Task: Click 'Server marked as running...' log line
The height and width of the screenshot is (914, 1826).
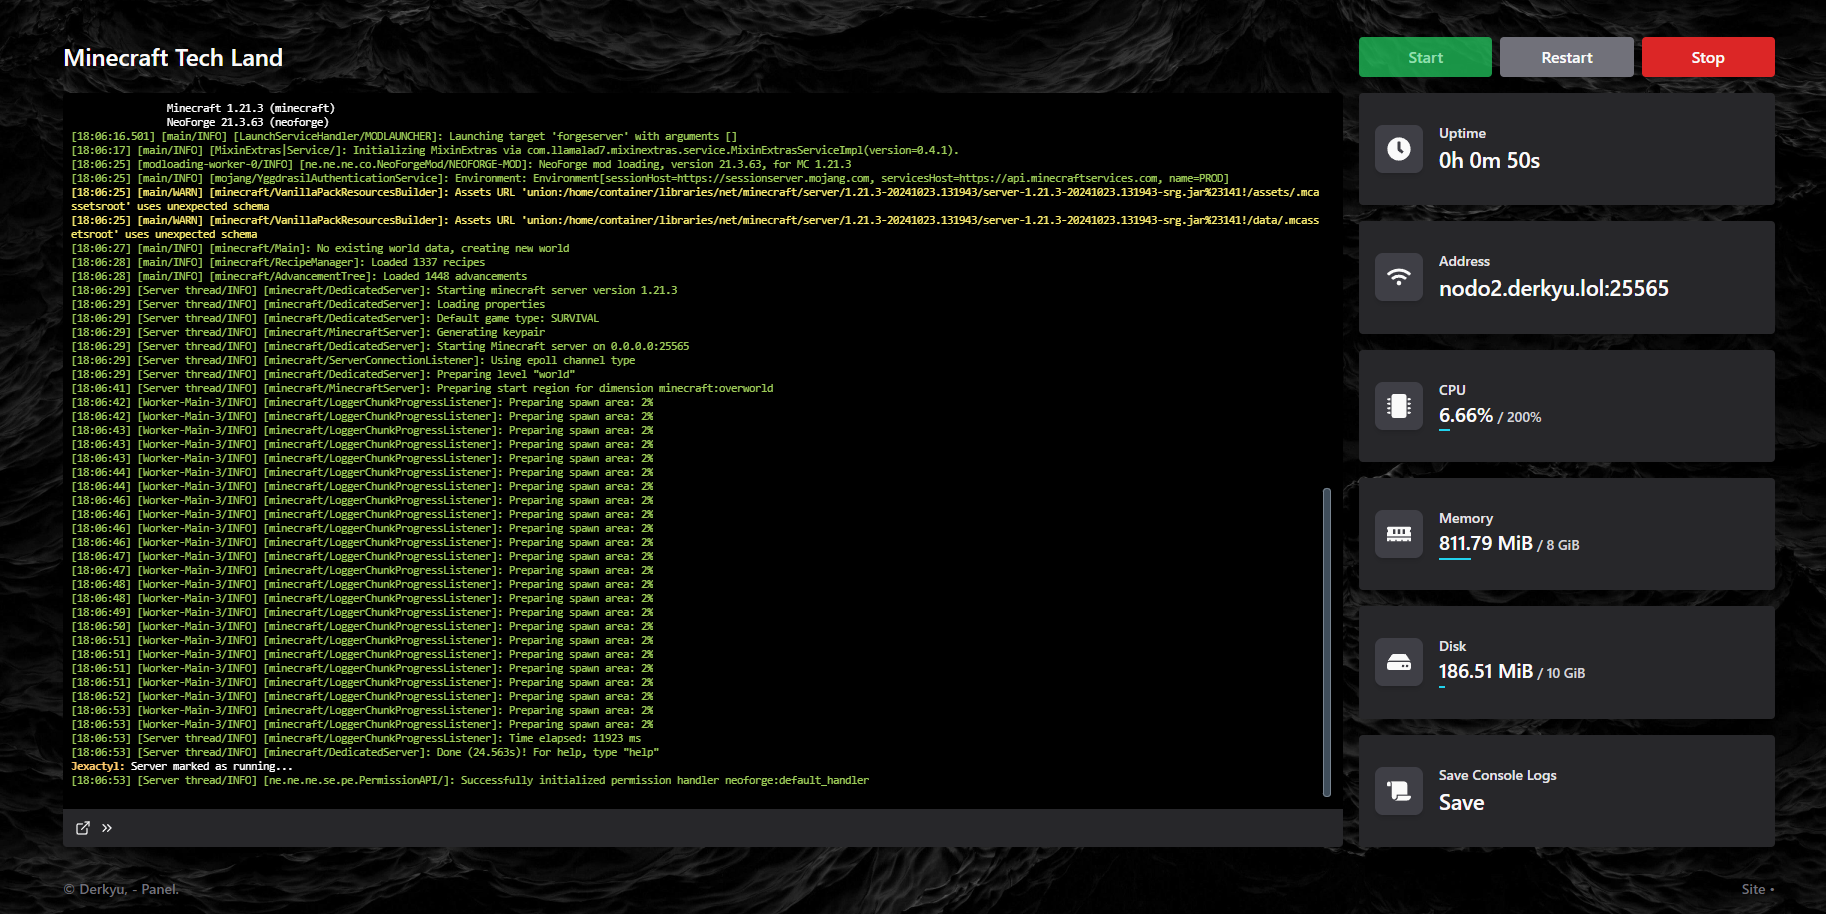Action: (x=182, y=766)
